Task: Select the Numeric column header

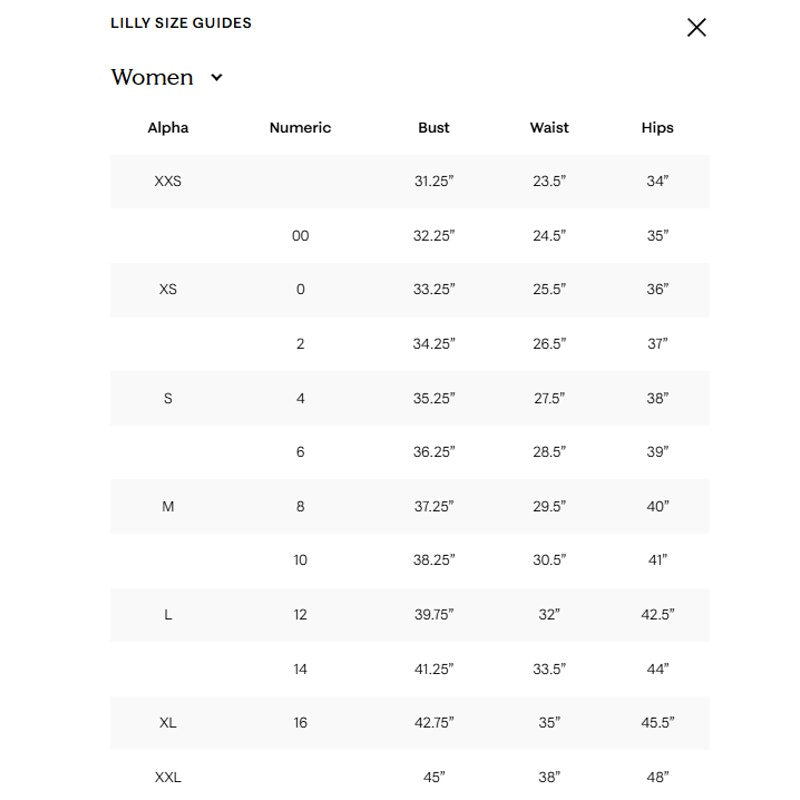Action: (300, 128)
